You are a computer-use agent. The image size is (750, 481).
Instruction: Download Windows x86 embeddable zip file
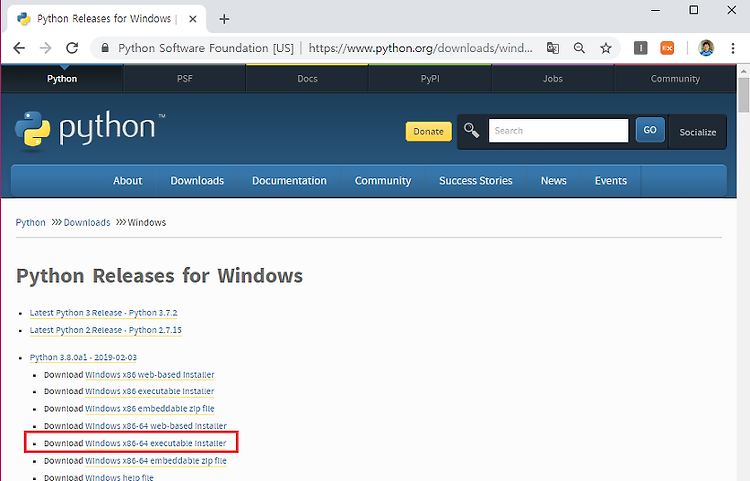[x=150, y=409]
